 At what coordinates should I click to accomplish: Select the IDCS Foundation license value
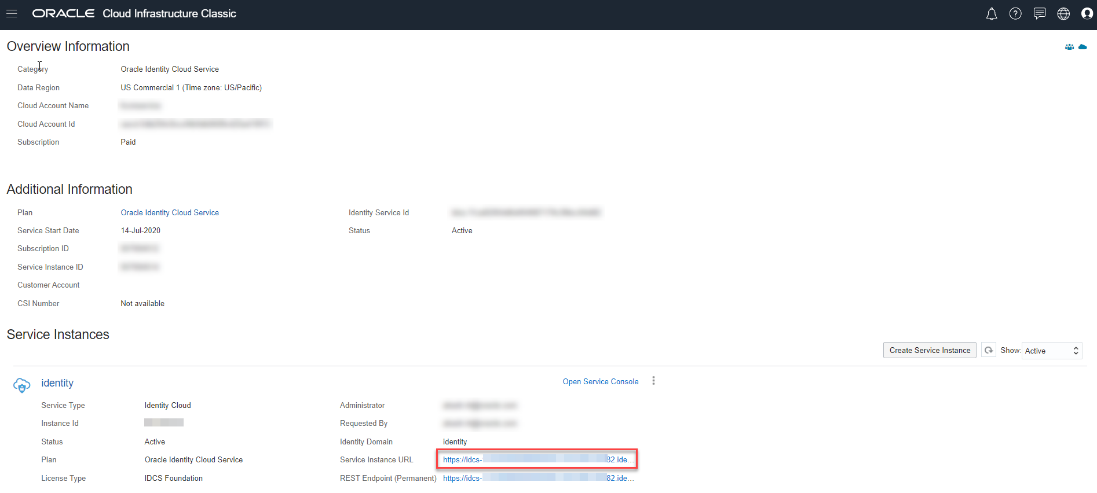[x=174, y=478]
